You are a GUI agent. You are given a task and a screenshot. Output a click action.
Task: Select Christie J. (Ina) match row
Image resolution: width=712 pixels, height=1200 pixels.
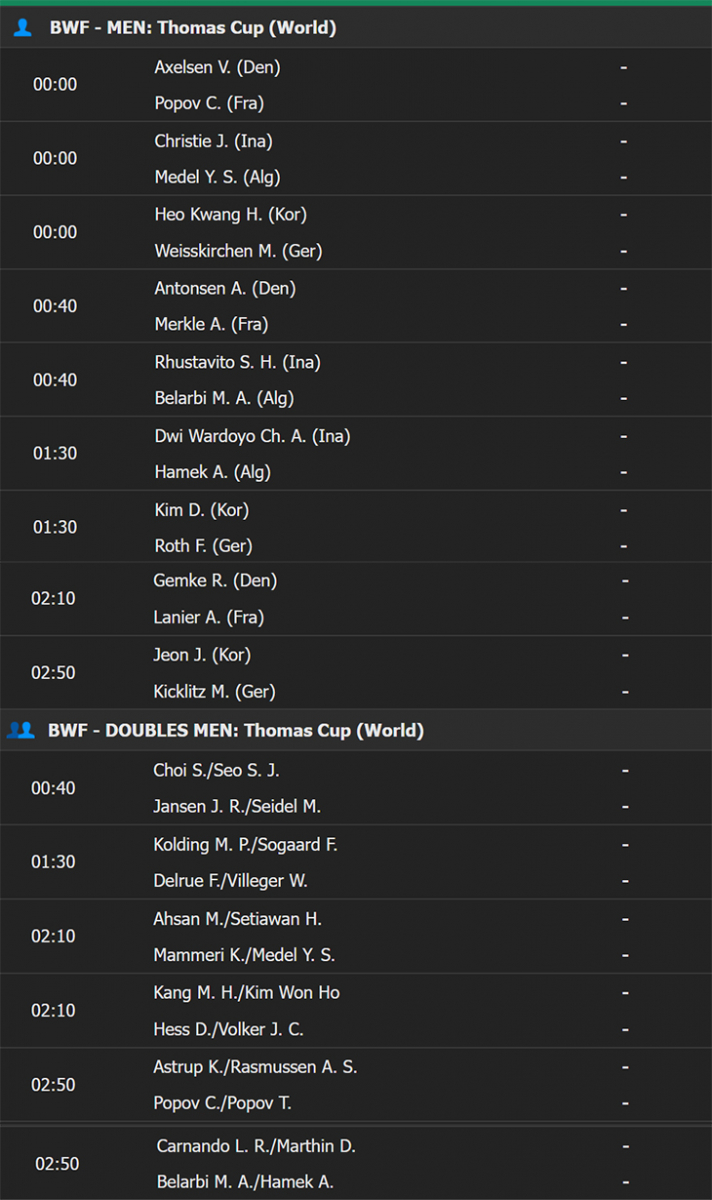356,159
